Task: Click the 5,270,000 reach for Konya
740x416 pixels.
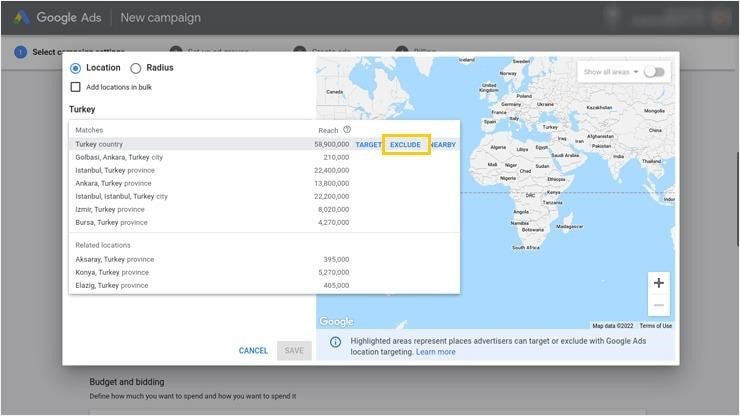Action: (334, 272)
